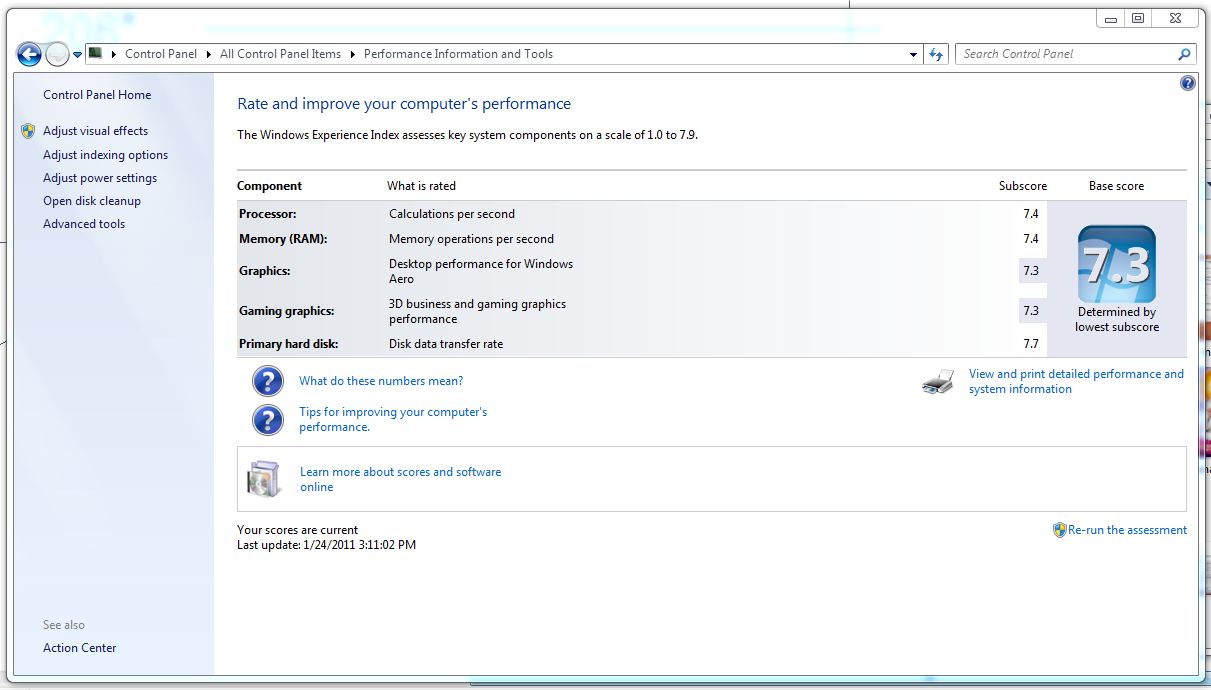
Task: Open disk cleanup link
Action: pos(92,201)
